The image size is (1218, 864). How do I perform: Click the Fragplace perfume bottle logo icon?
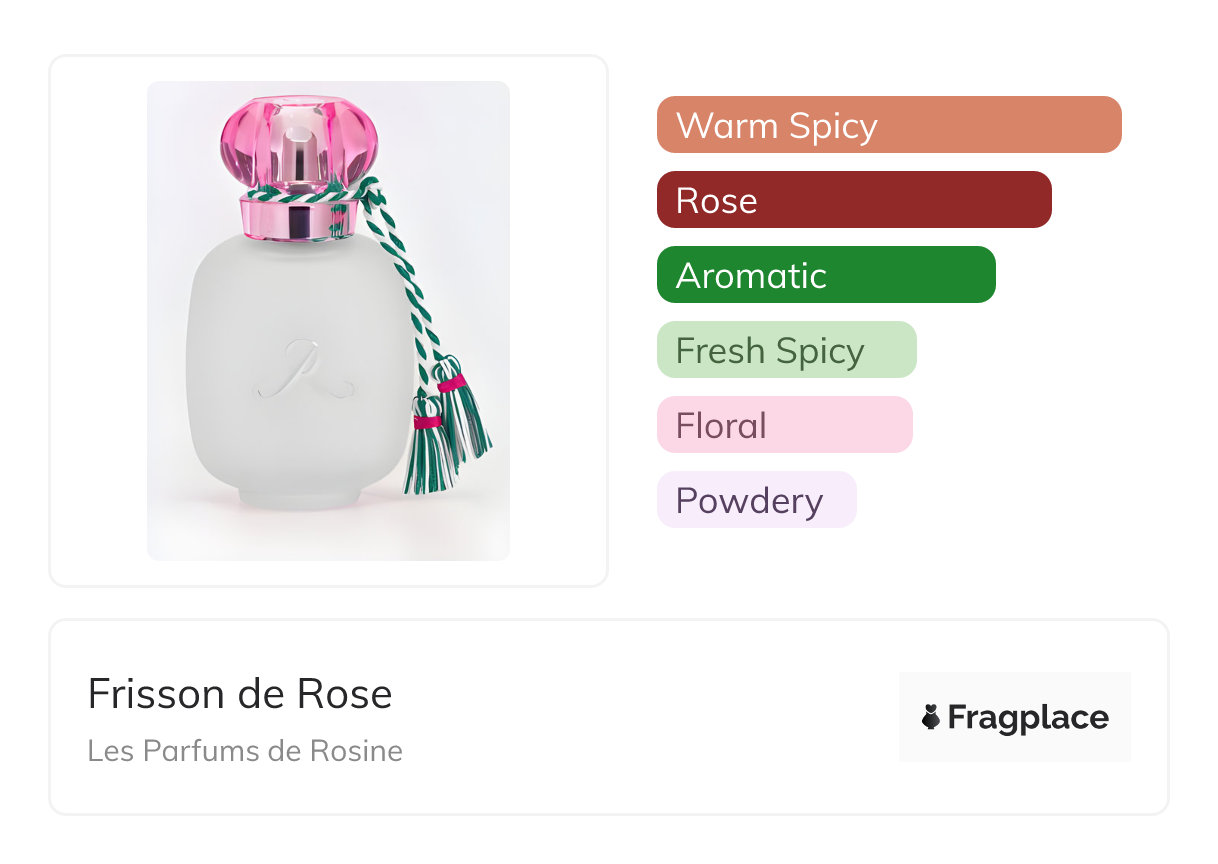(932, 717)
